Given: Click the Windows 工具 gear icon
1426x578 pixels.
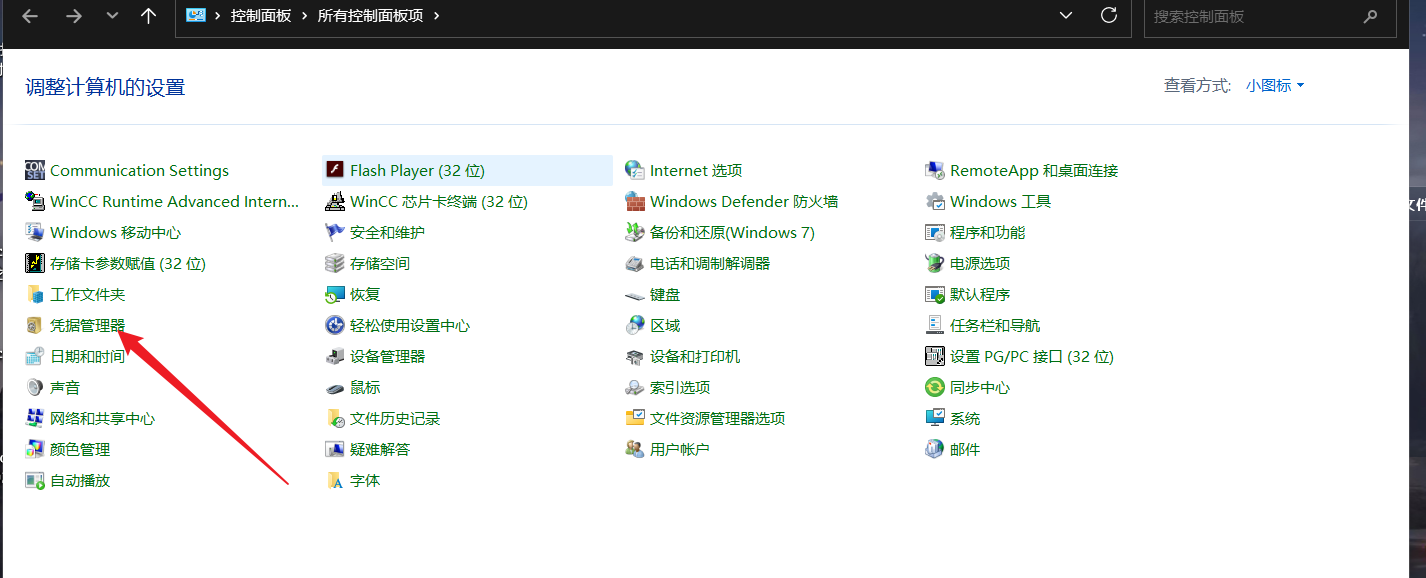Looking at the screenshot, I should pos(935,201).
